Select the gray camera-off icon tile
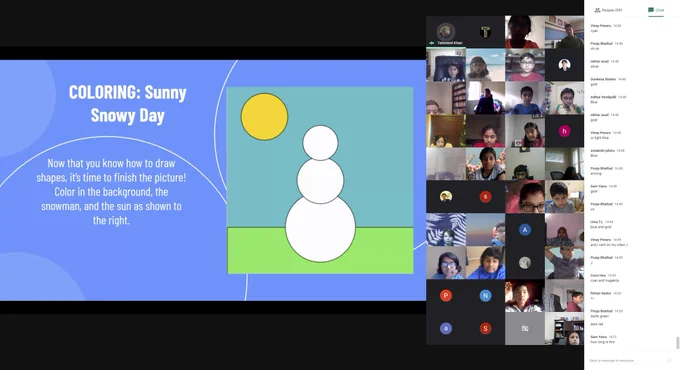The image size is (680, 370). click(x=525, y=328)
